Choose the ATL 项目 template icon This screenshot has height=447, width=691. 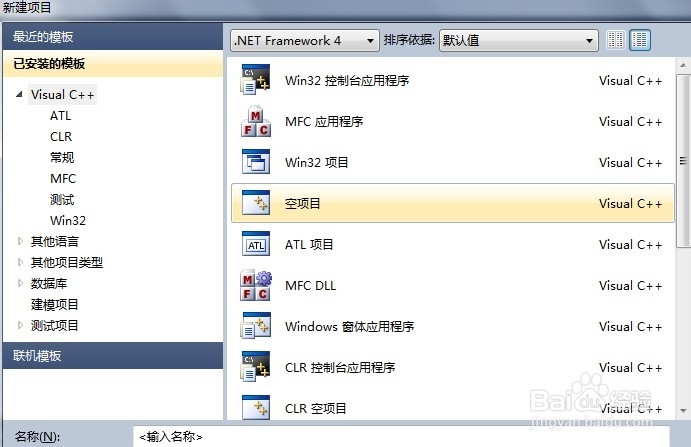pos(256,244)
